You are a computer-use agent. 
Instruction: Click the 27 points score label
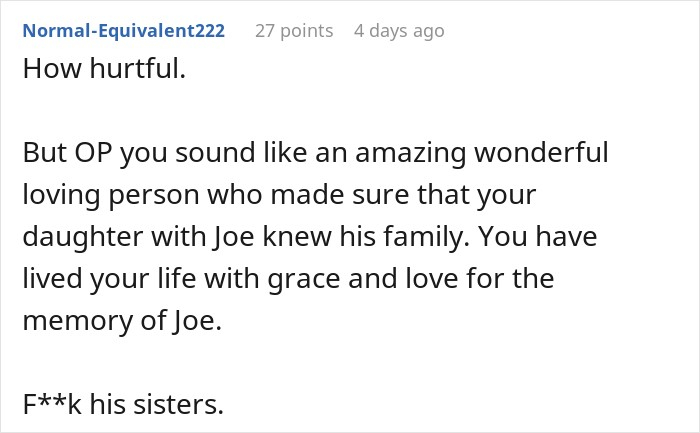[294, 31]
